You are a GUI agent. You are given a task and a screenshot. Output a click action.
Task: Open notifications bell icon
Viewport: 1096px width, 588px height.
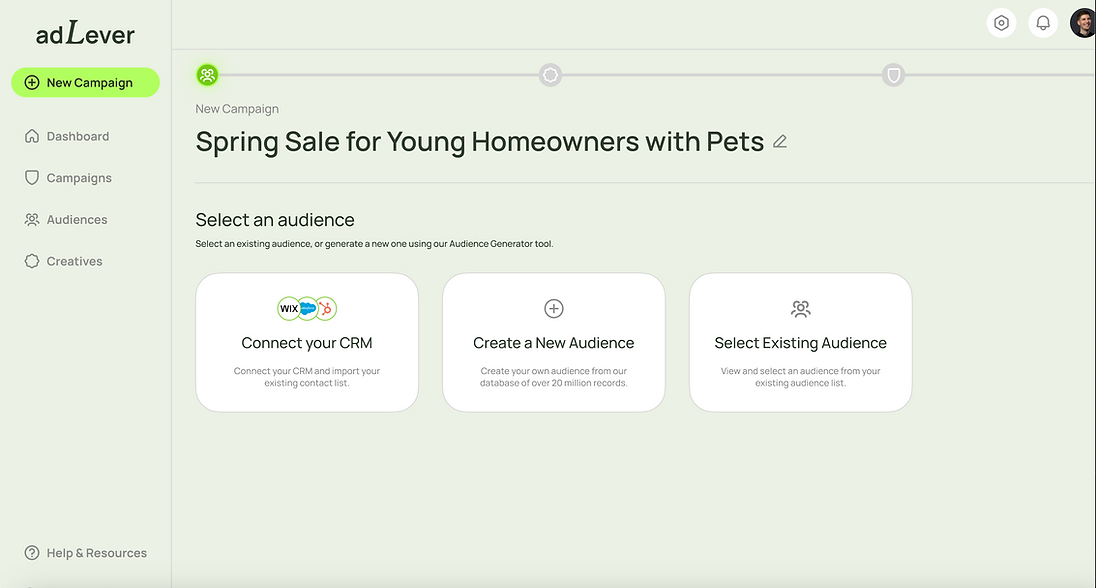pos(1043,23)
